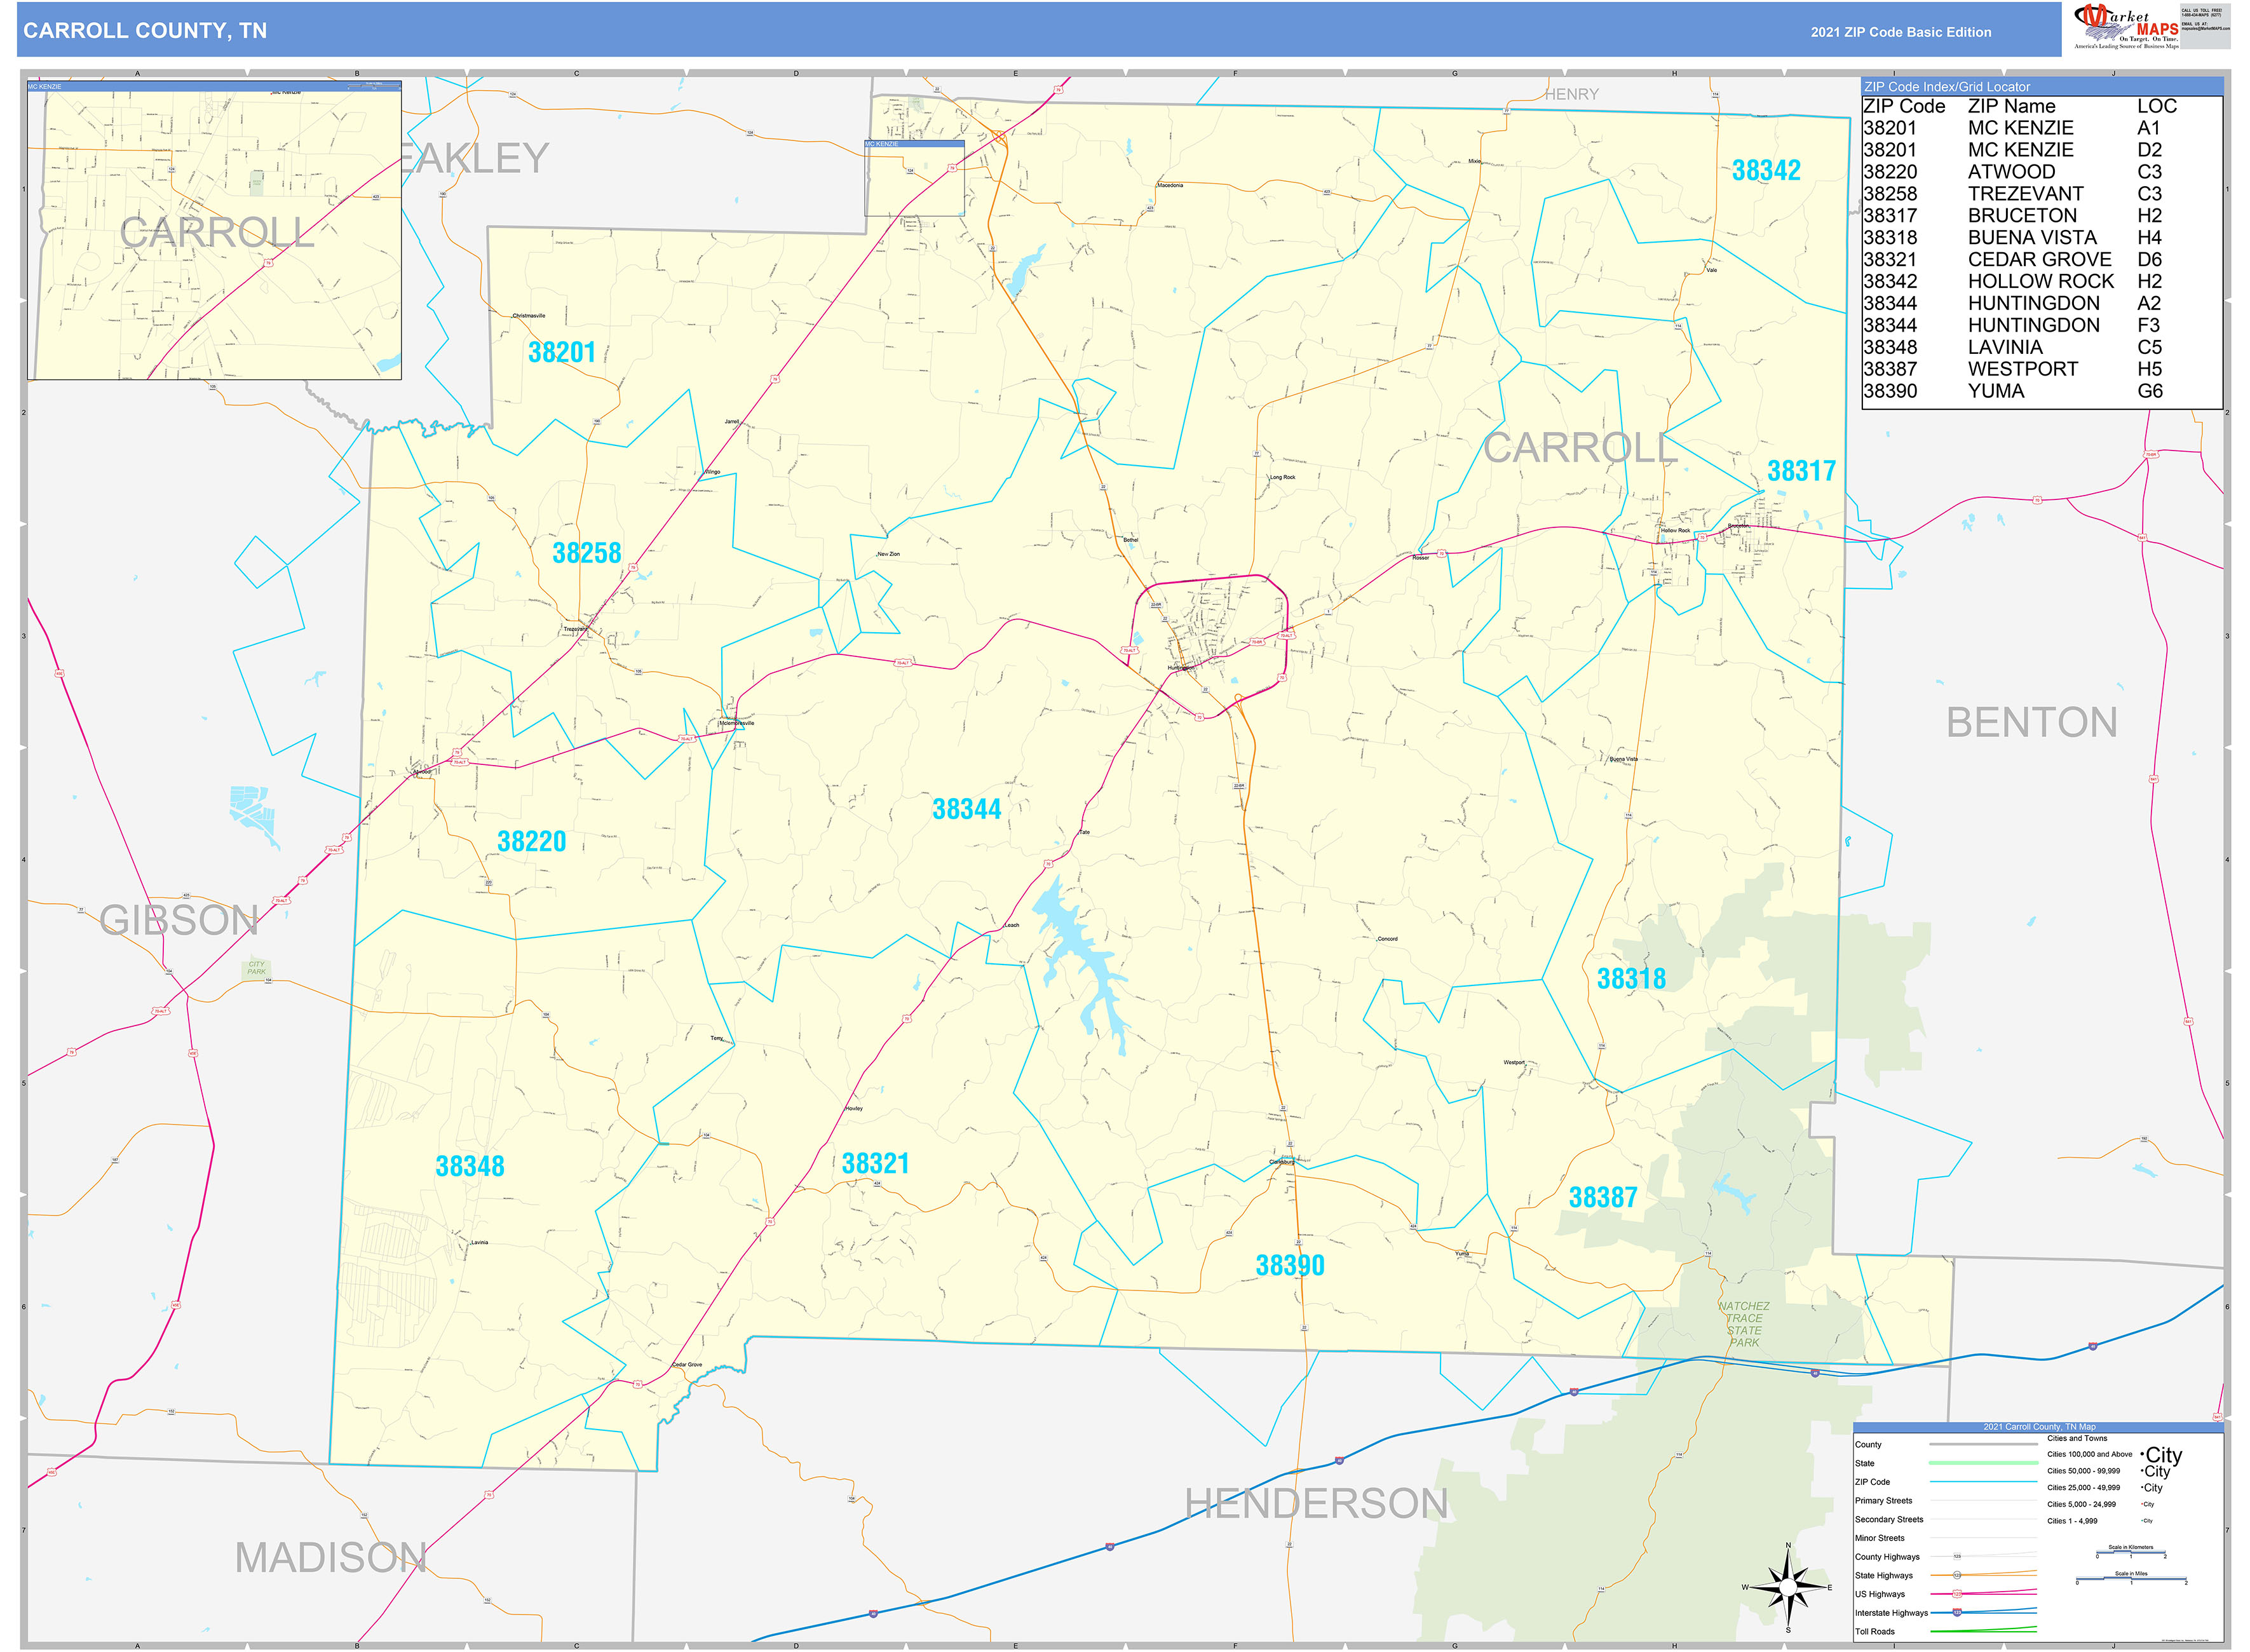2250x1652 pixels.
Task: Click the Interstate Highways shield in legend
Action: (1957, 1613)
